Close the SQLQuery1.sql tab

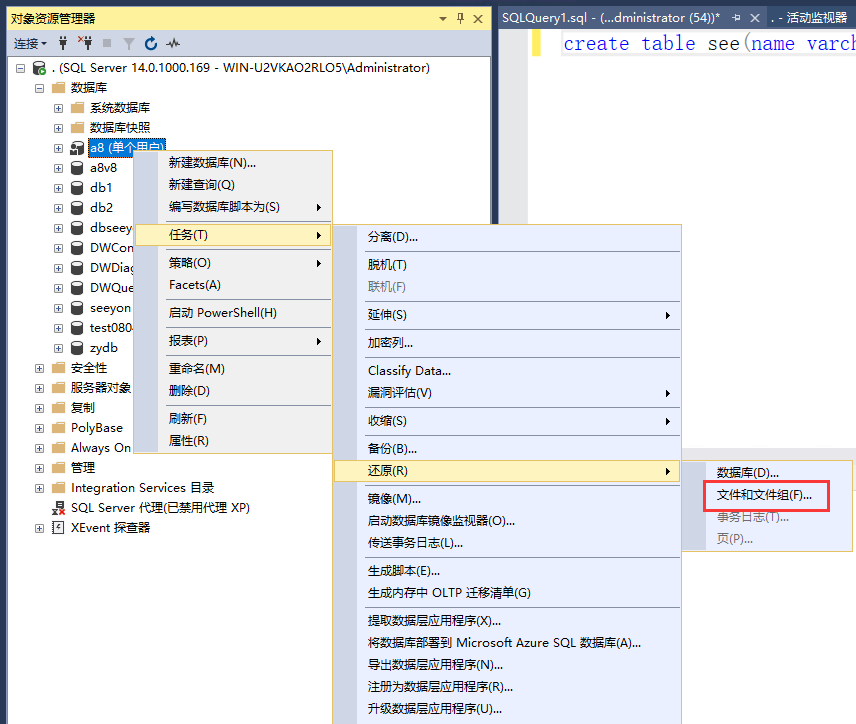(754, 18)
